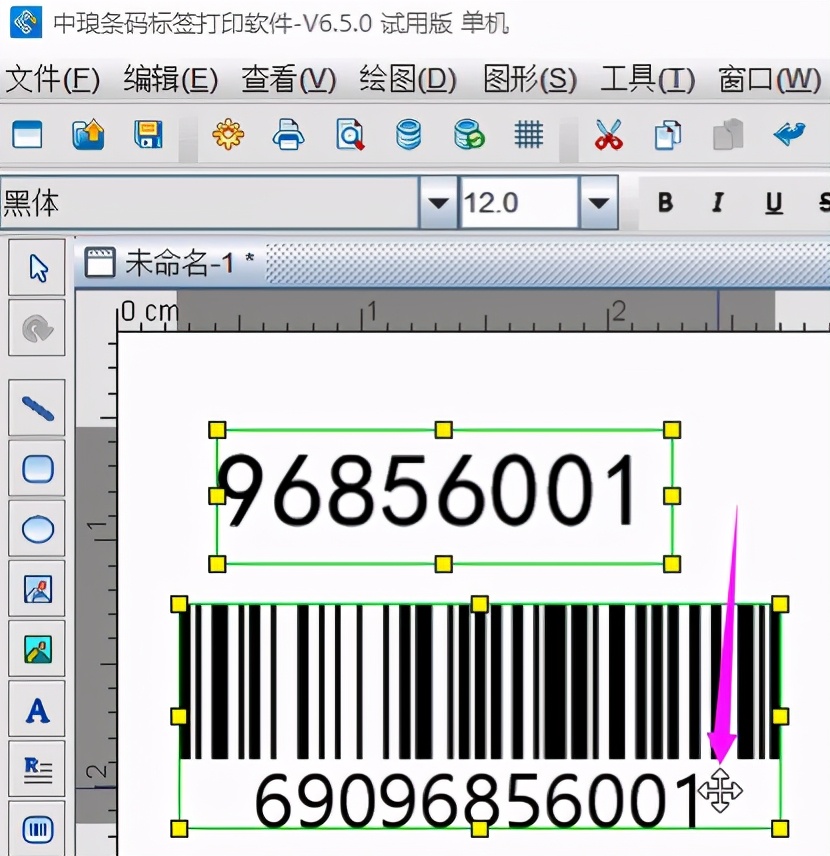Select the text tool letter A
This screenshot has height=856, width=830.
coord(37,710)
